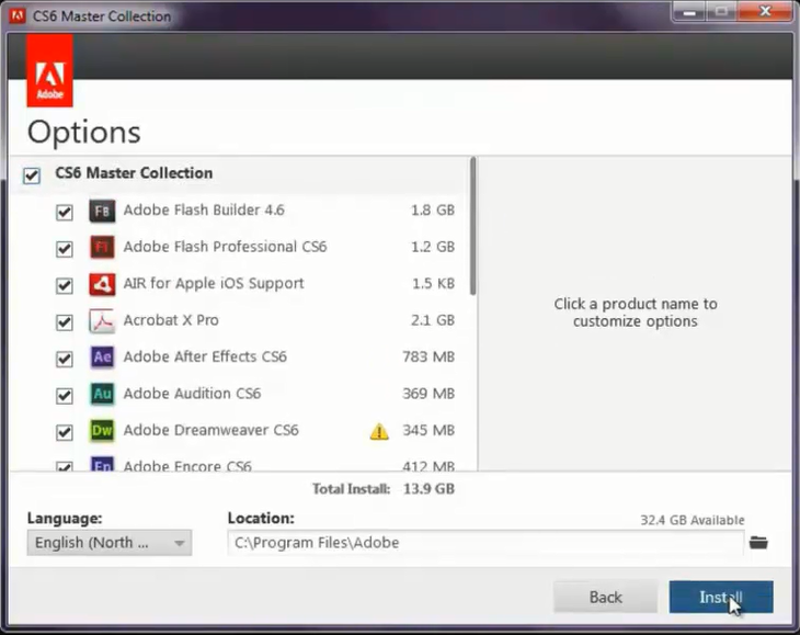Click the Adobe Audition CS6 icon
Image resolution: width=800 pixels, height=635 pixels.
[x=102, y=394]
